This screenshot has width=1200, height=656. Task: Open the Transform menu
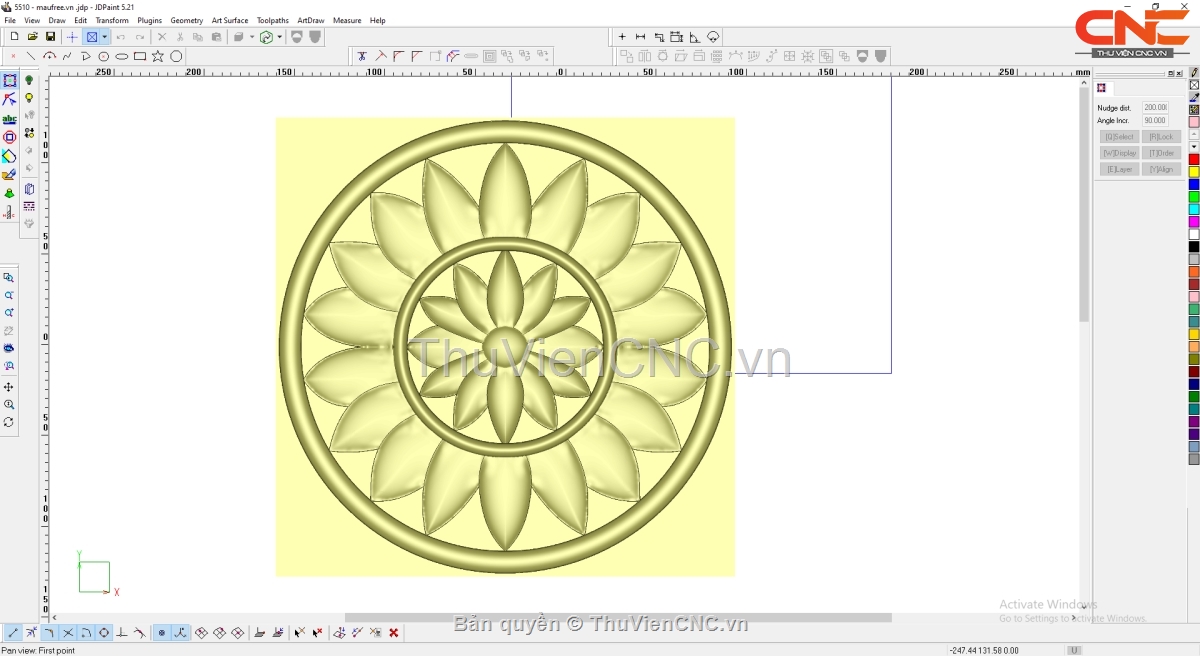pos(112,20)
